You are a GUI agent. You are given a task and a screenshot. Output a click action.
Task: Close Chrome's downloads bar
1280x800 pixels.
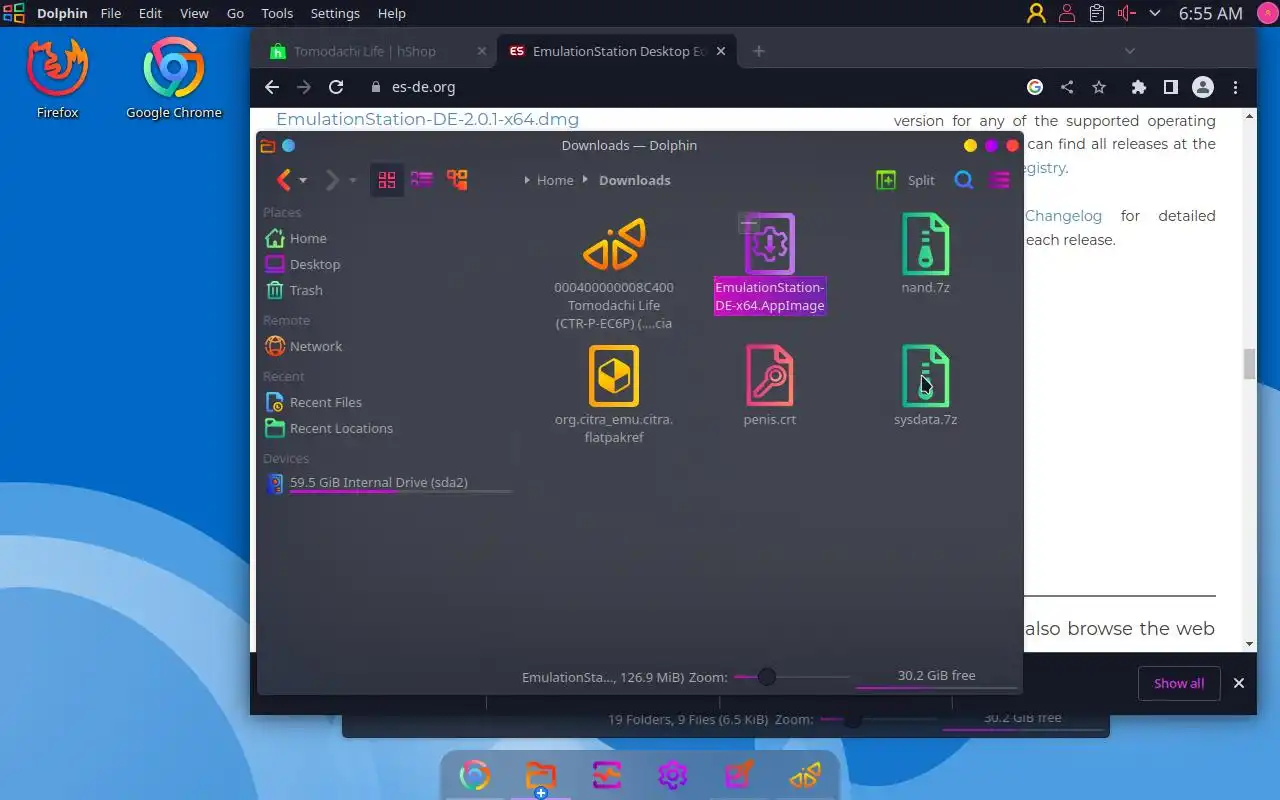(x=1239, y=683)
